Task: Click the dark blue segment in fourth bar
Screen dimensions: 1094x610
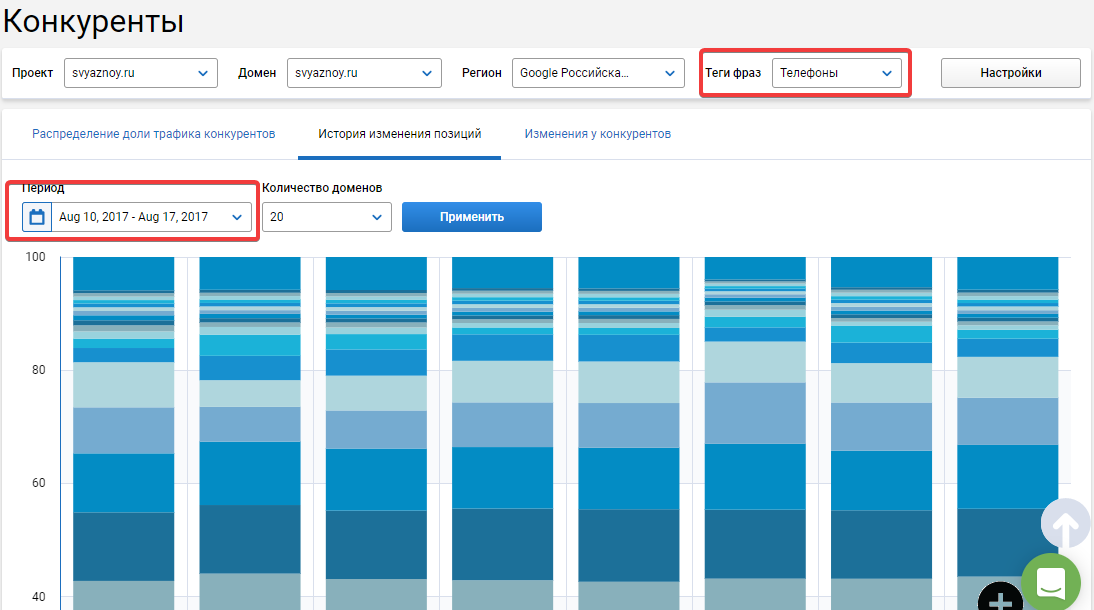Action: click(502, 544)
